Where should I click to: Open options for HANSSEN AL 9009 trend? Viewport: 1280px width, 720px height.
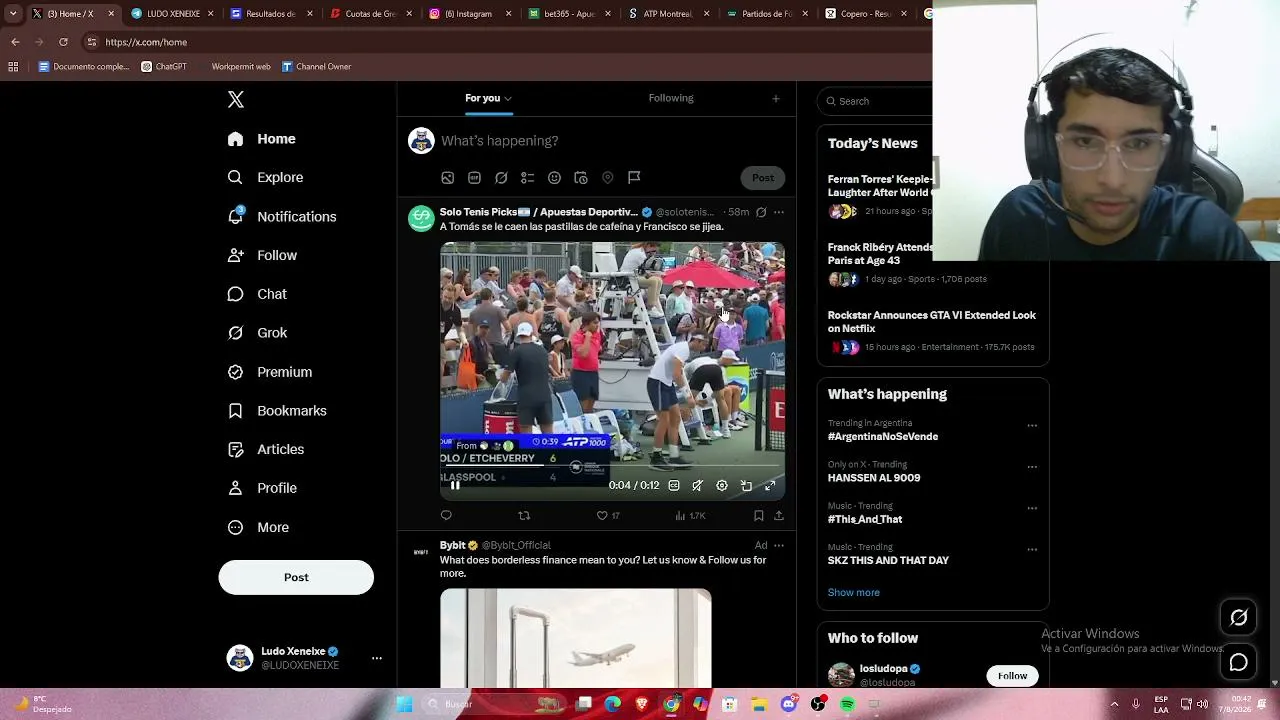pos(1032,467)
